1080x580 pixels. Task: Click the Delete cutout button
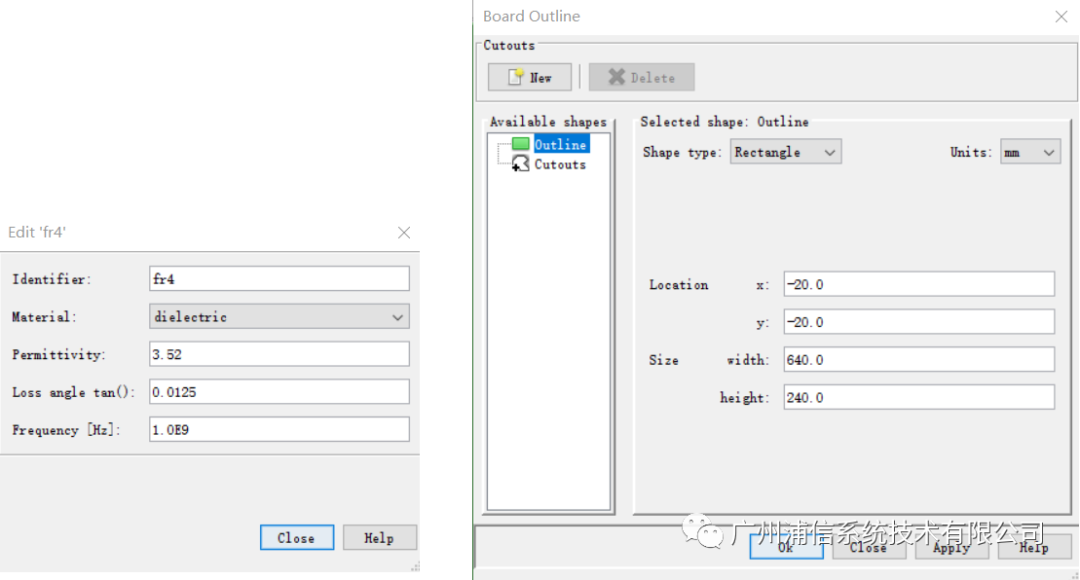tap(641, 78)
